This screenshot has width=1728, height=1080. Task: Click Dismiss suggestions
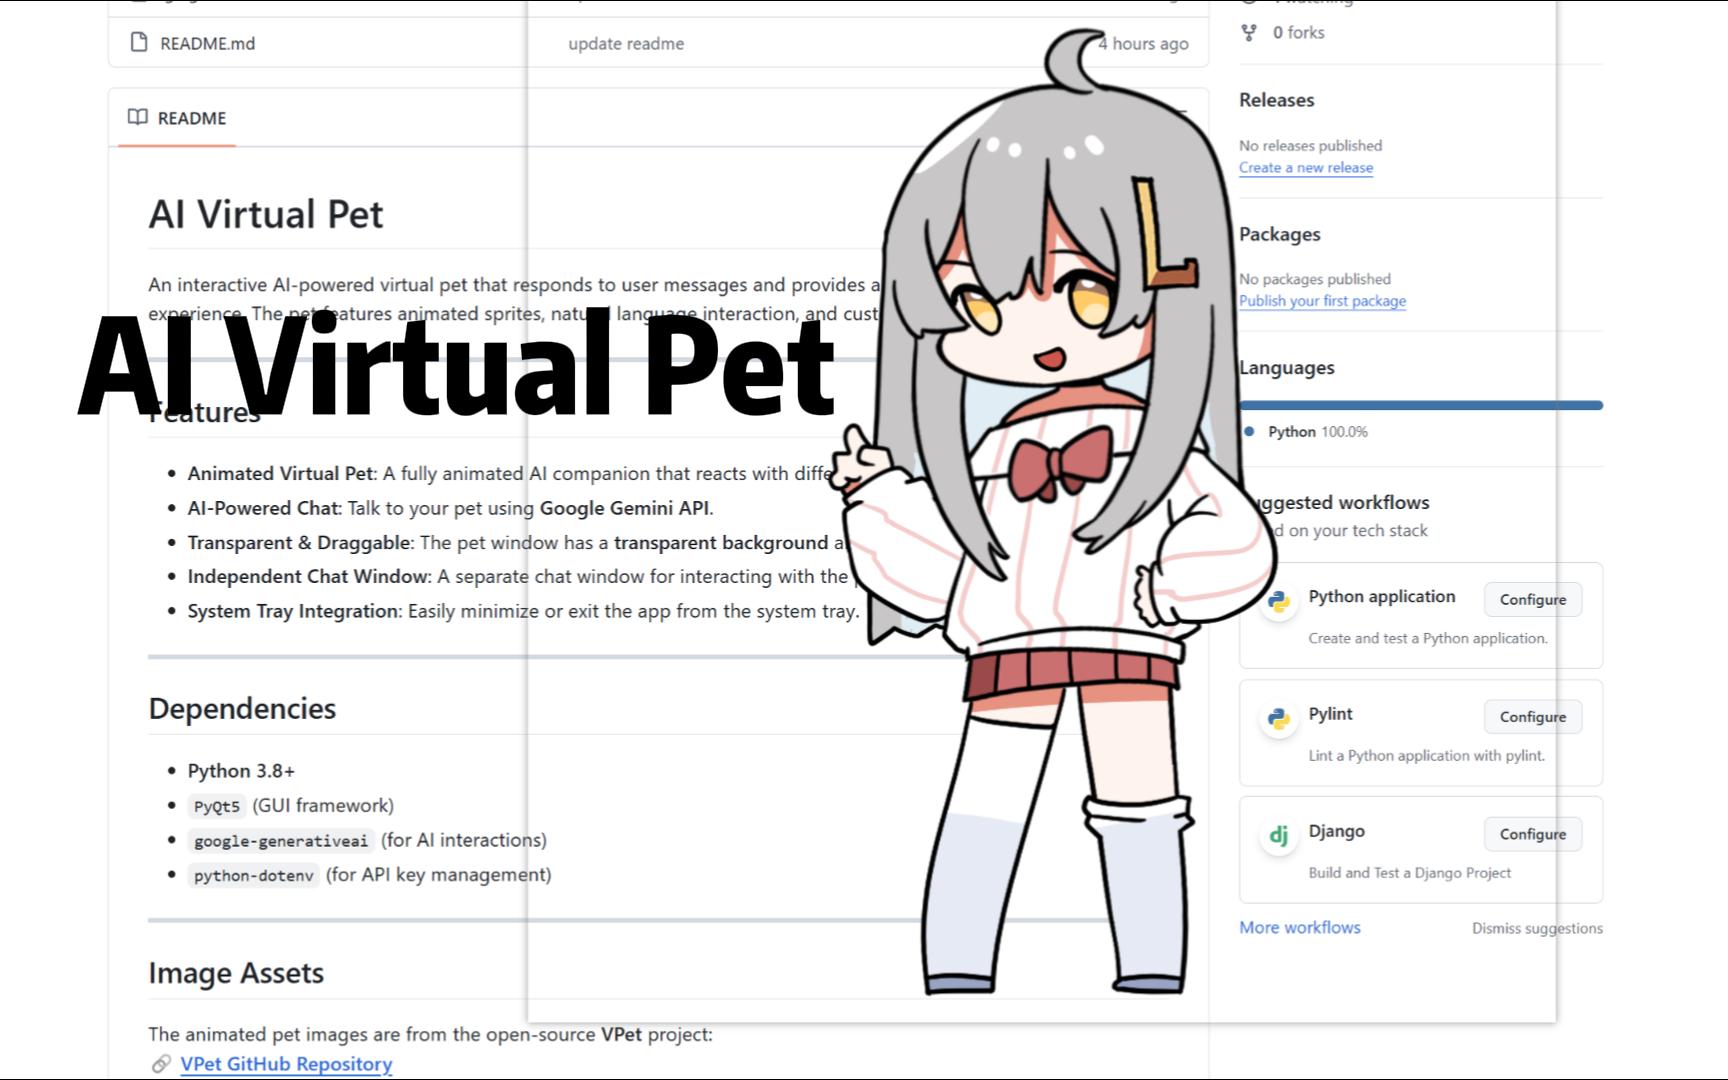(x=1537, y=928)
